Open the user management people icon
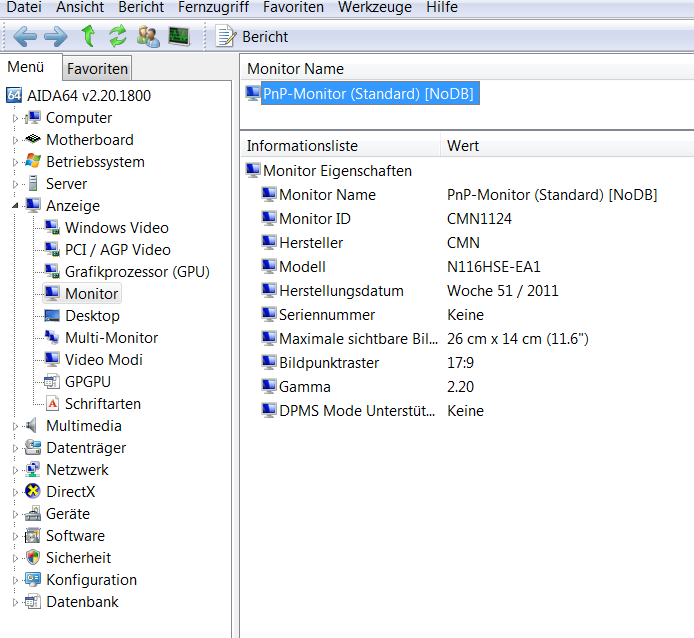The width and height of the screenshot is (694, 638). tap(148, 36)
